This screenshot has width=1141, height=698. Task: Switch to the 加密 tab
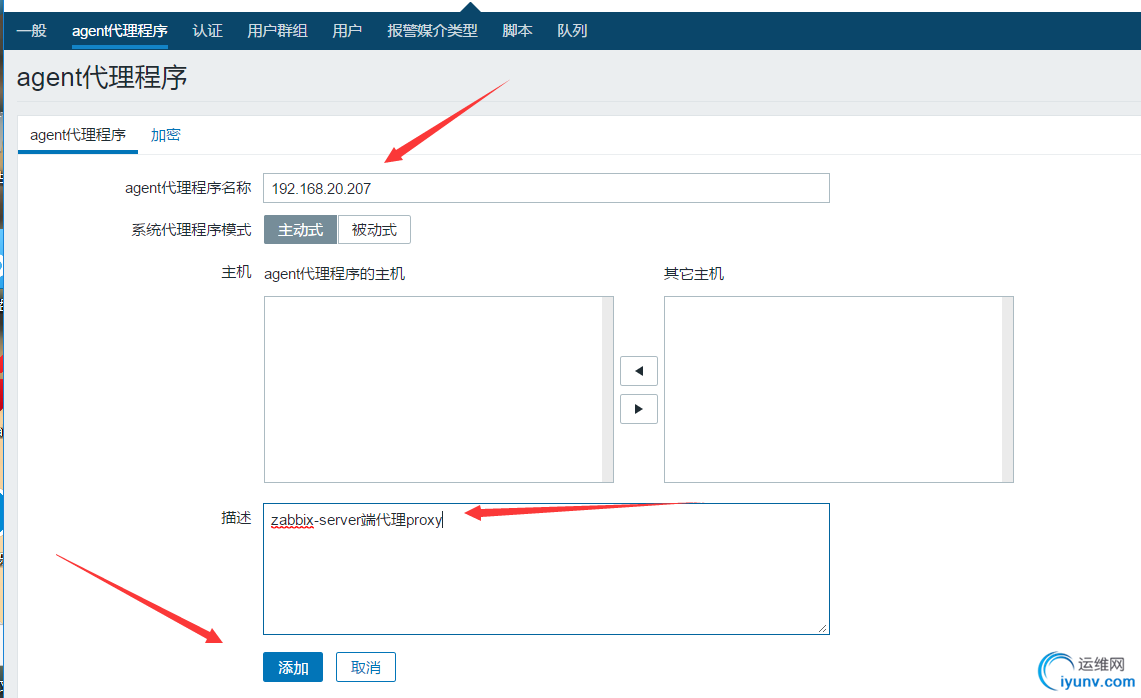[x=165, y=135]
